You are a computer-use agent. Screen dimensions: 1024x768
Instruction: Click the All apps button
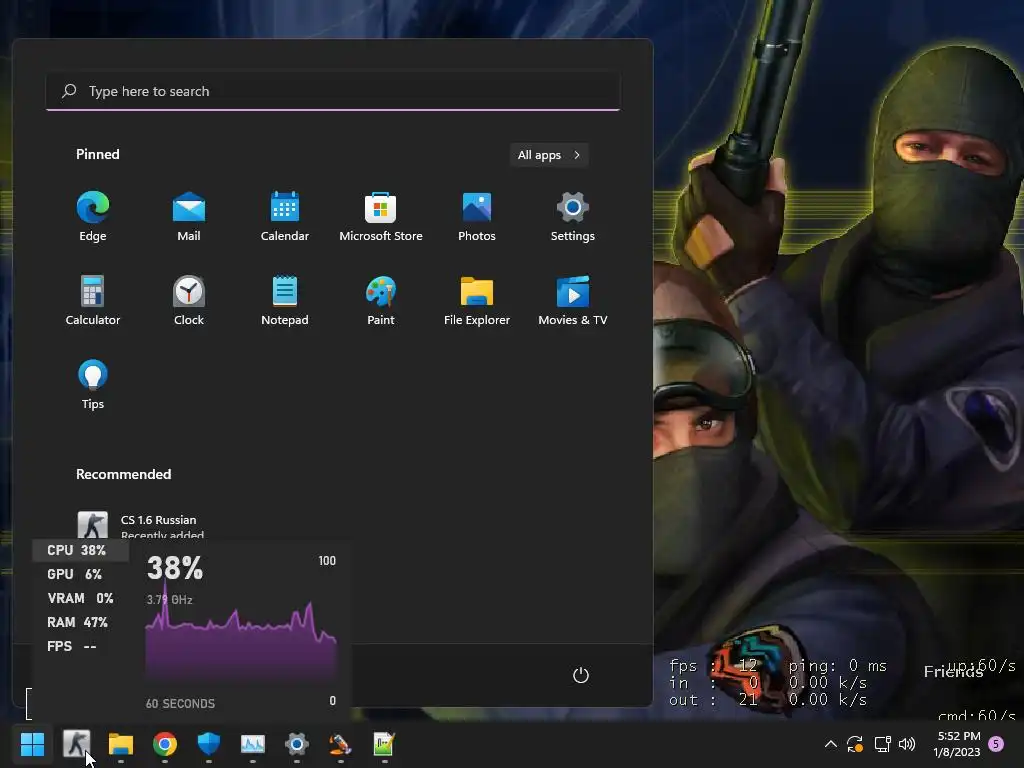(549, 155)
